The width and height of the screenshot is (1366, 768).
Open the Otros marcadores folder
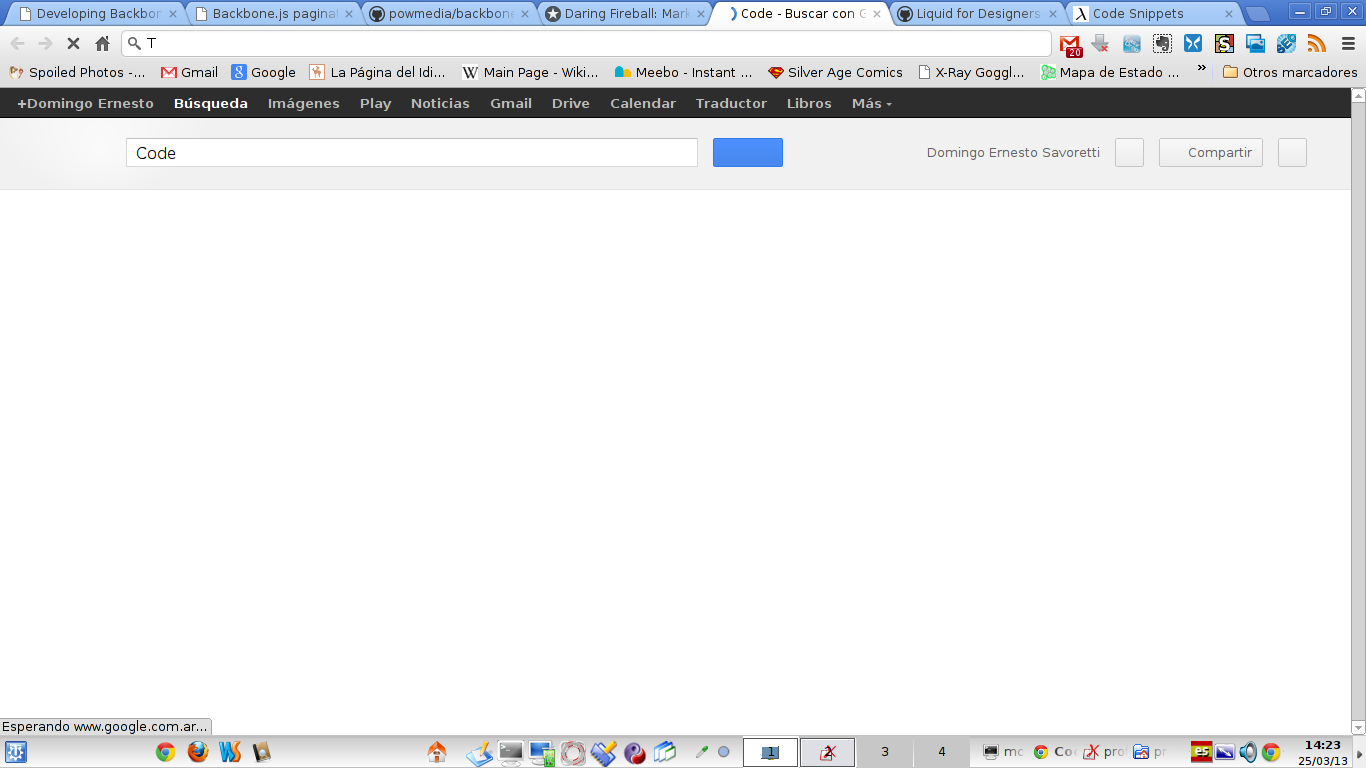point(1290,72)
